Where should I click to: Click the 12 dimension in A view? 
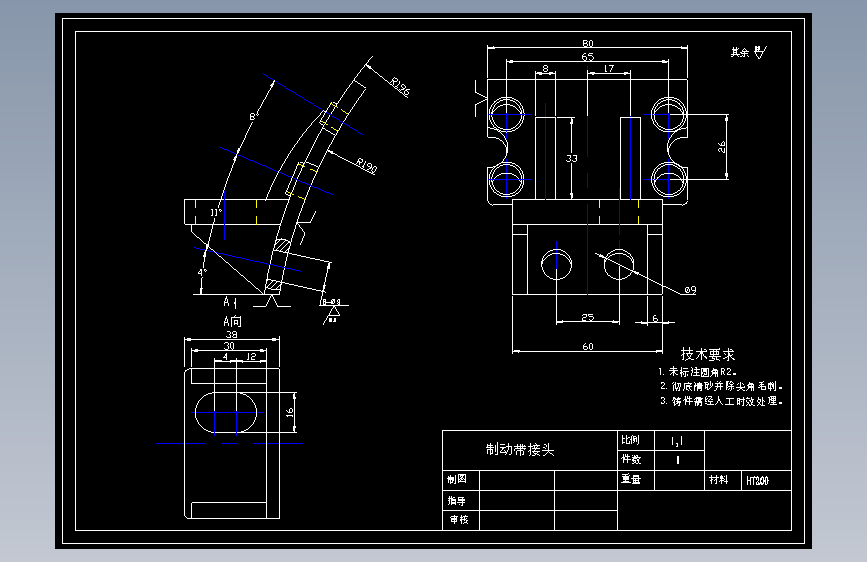pos(251,357)
